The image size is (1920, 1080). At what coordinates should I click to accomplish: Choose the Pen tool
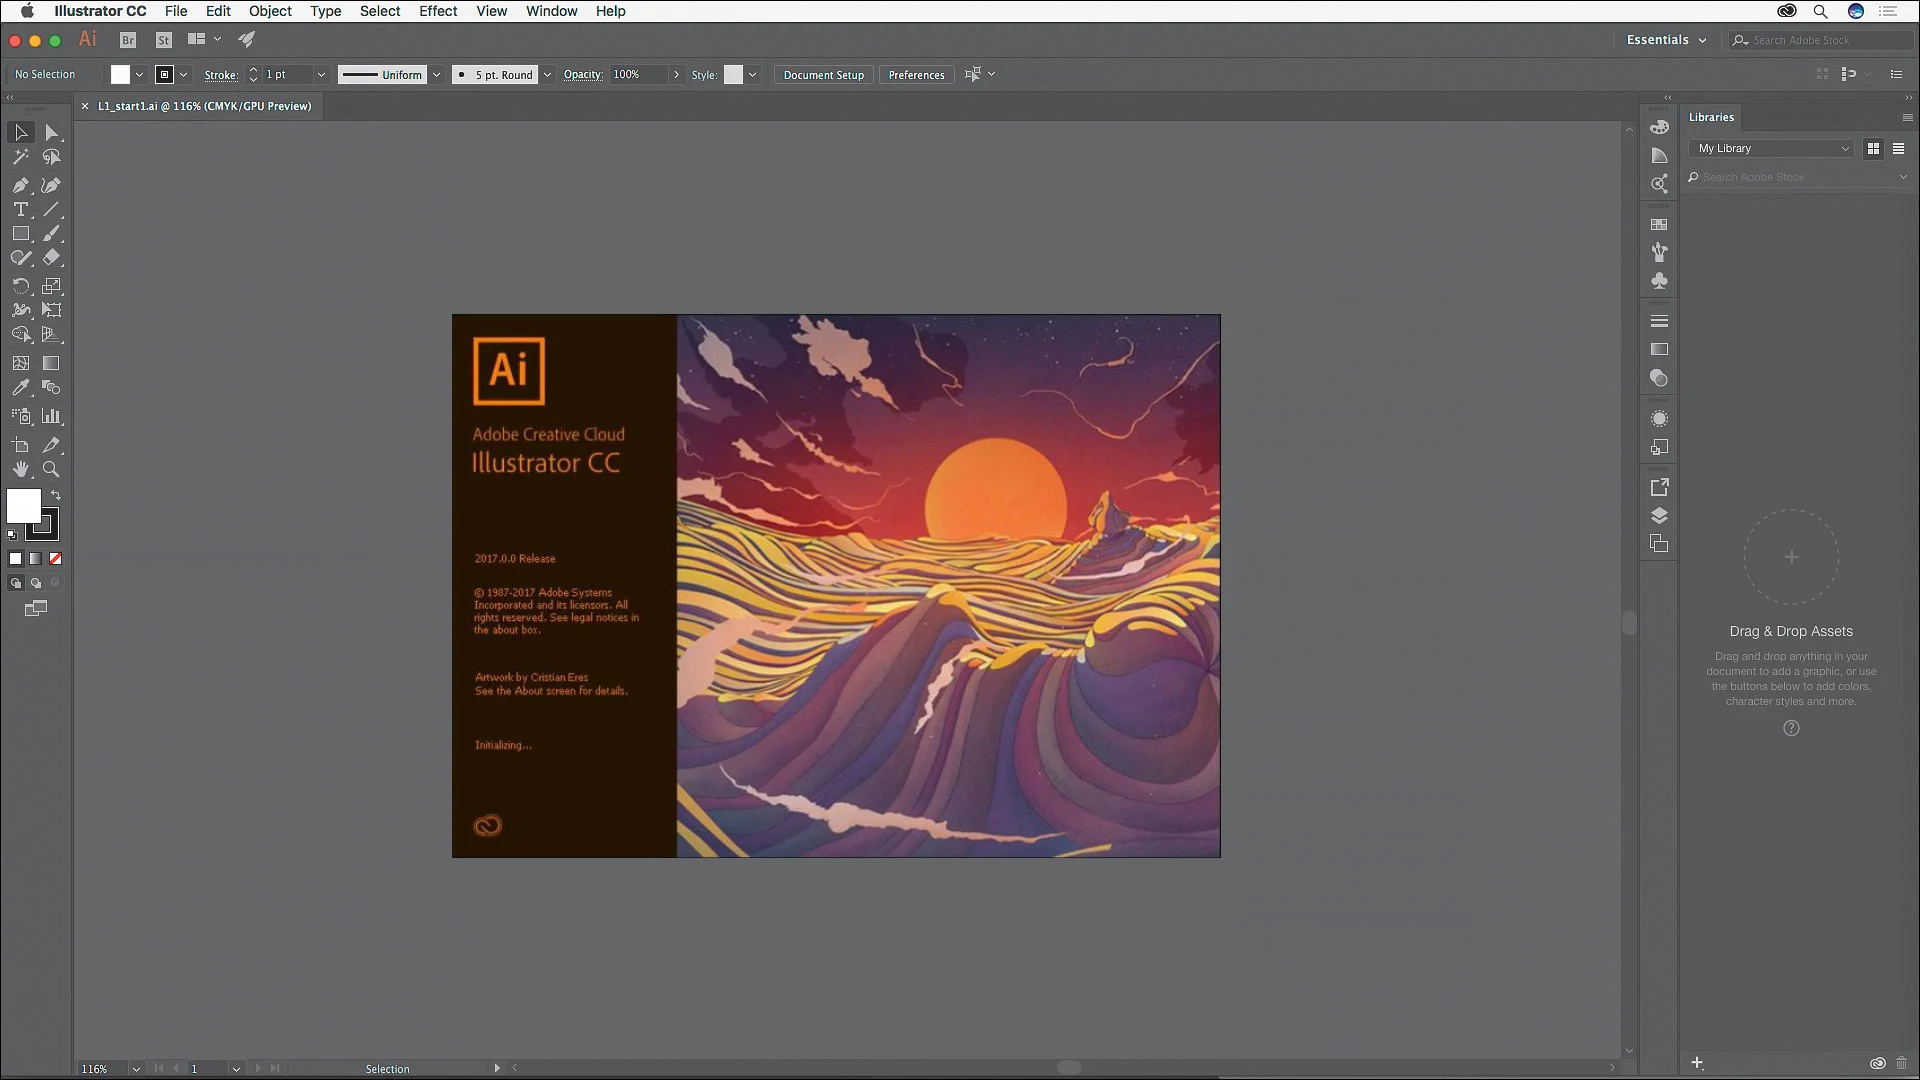pyautogui.click(x=20, y=186)
